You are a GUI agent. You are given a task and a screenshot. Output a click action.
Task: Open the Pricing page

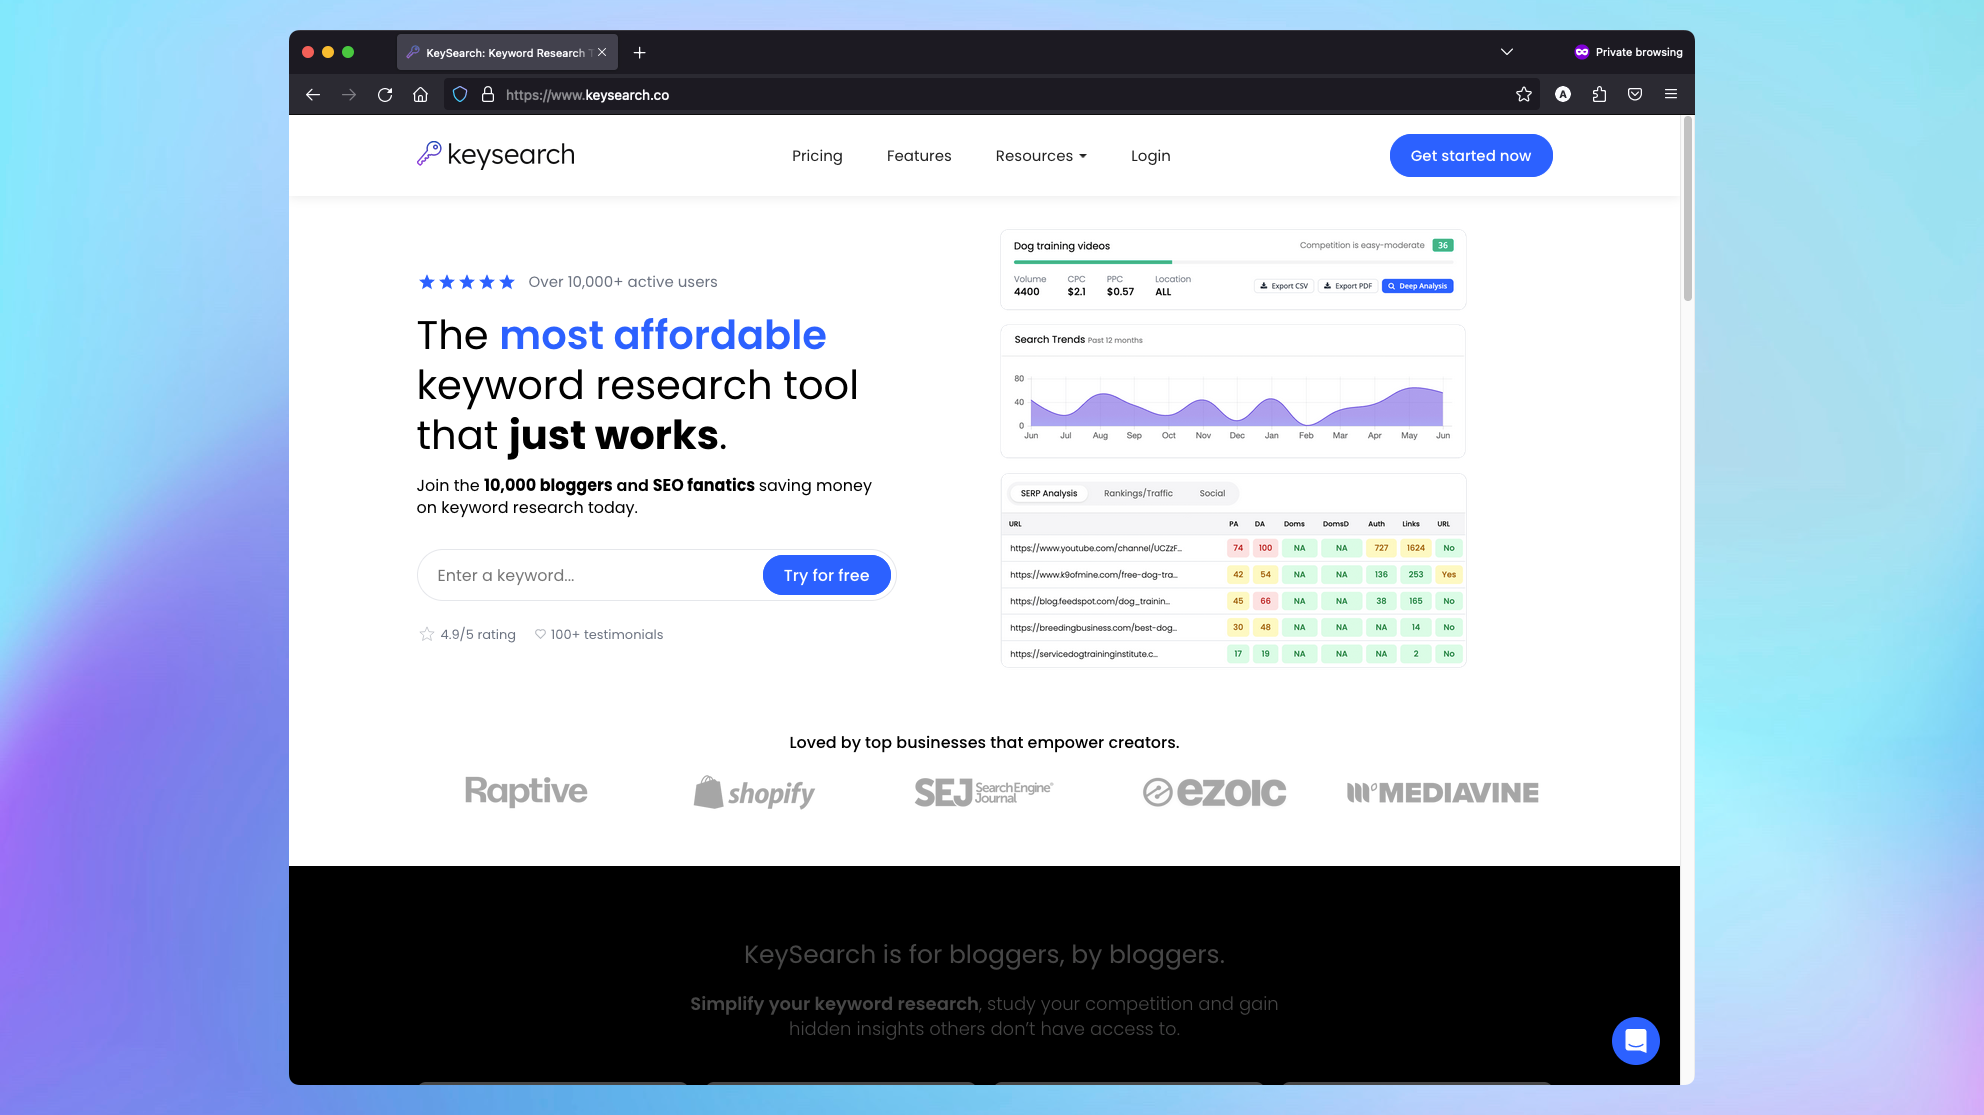click(x=817, y=156)
